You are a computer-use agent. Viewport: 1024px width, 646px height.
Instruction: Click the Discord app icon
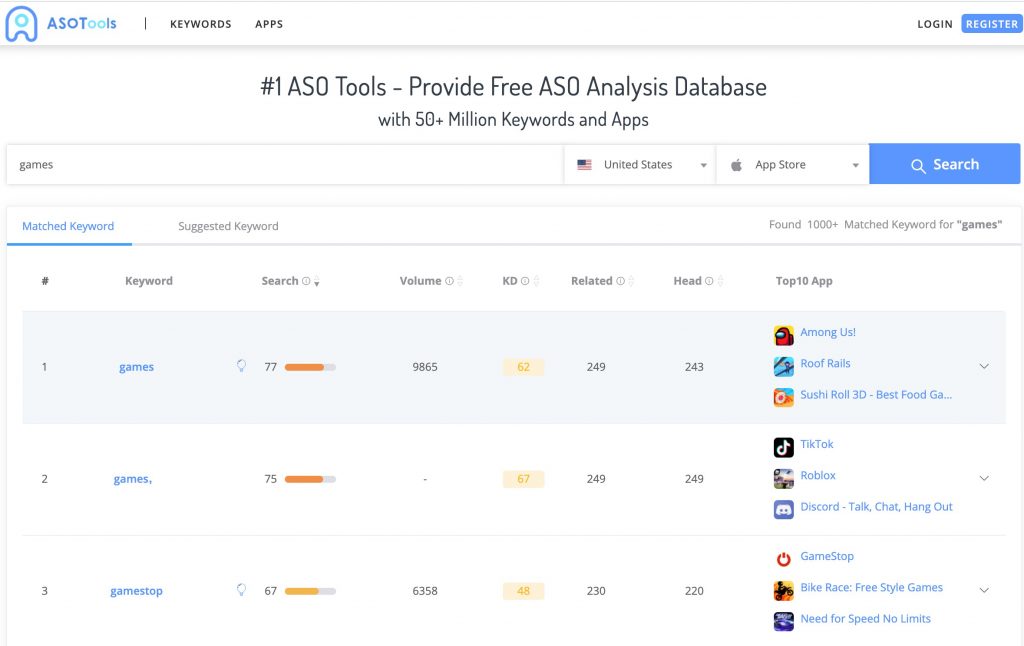click(783, 509)
